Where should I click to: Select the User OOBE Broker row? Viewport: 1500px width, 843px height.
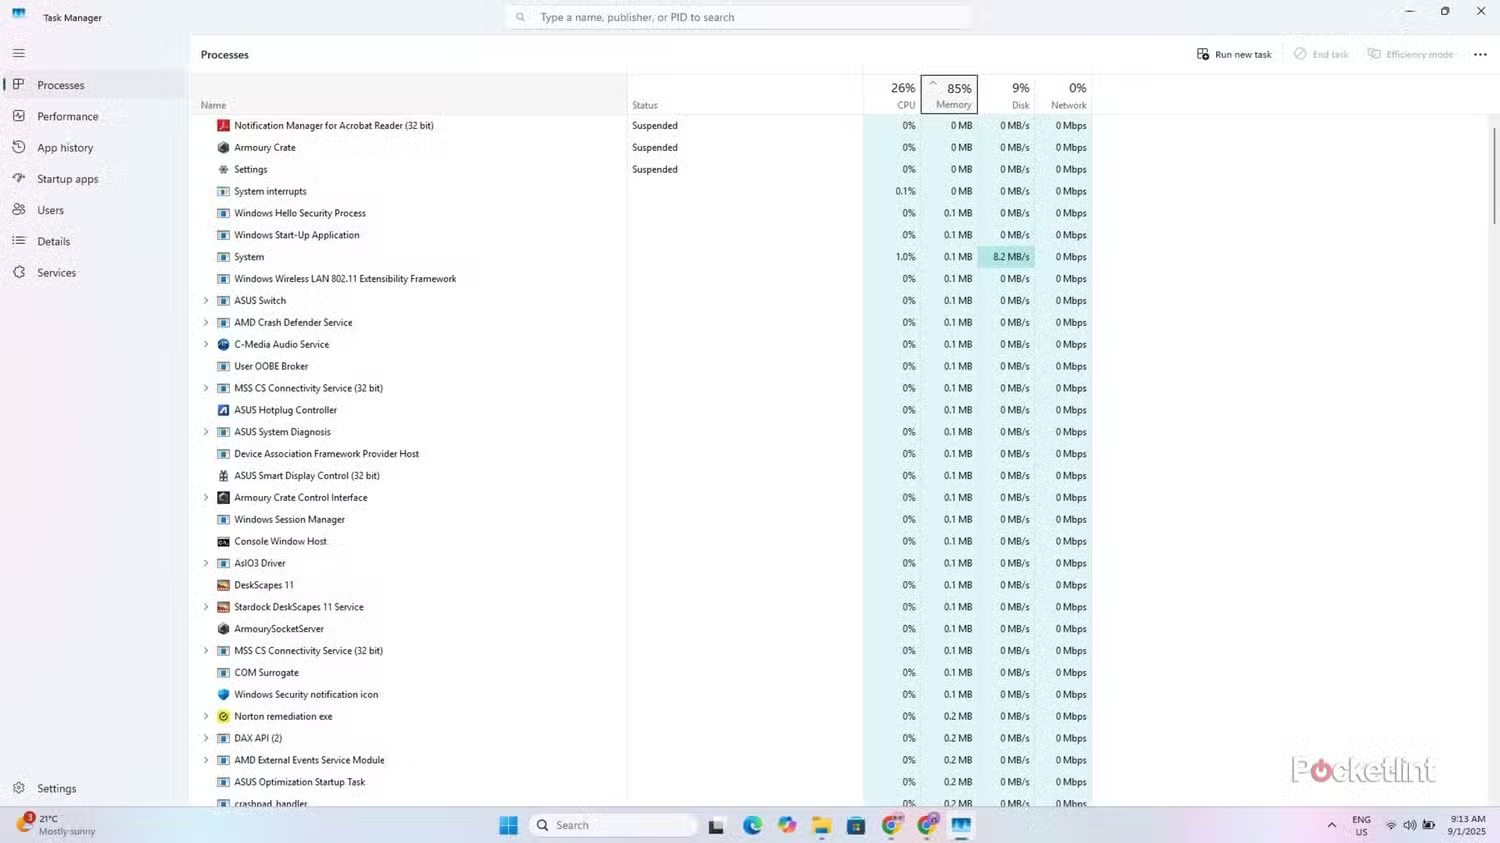point(641,367)
